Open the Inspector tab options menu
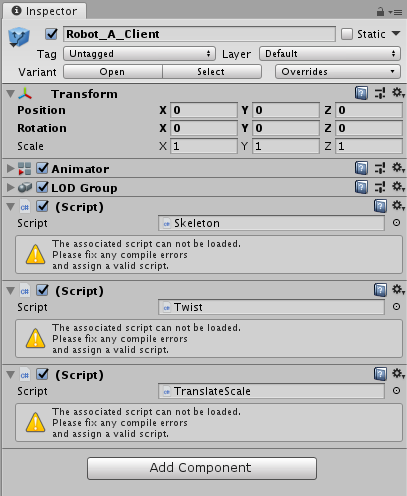The image size is (407, 496). [395, 12]
